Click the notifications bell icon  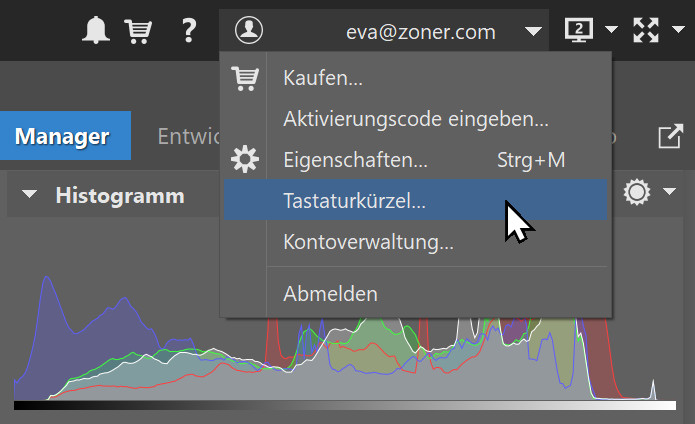[x=96, y=31]
